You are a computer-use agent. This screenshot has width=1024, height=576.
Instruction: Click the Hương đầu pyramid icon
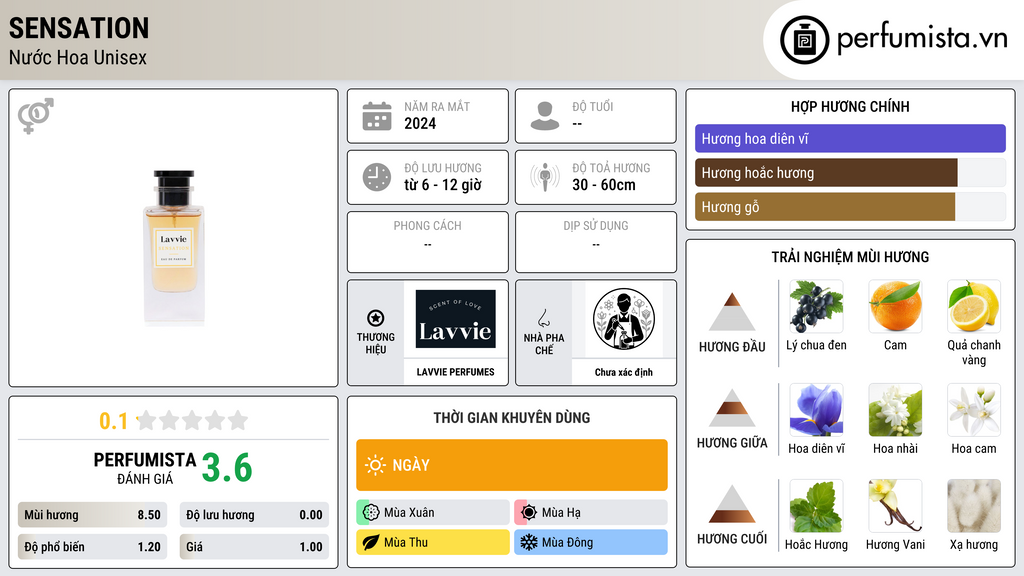[x=732, y=312]
